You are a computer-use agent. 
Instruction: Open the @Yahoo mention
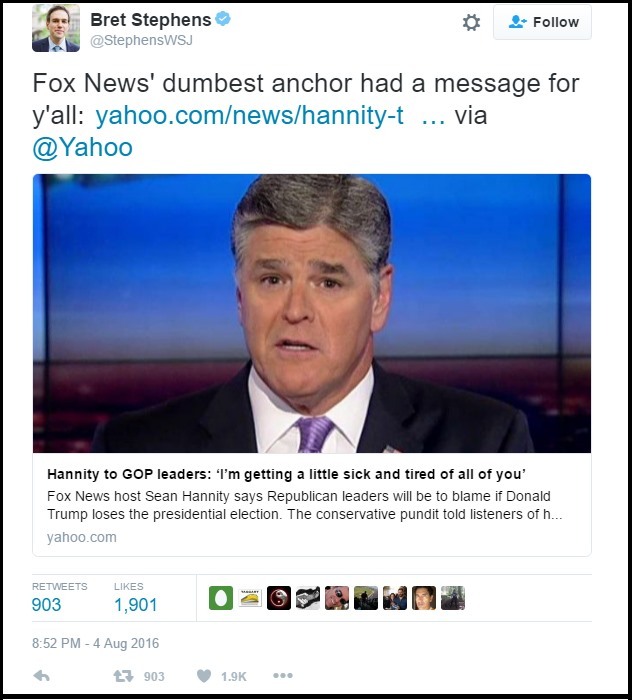click(83, 147)
